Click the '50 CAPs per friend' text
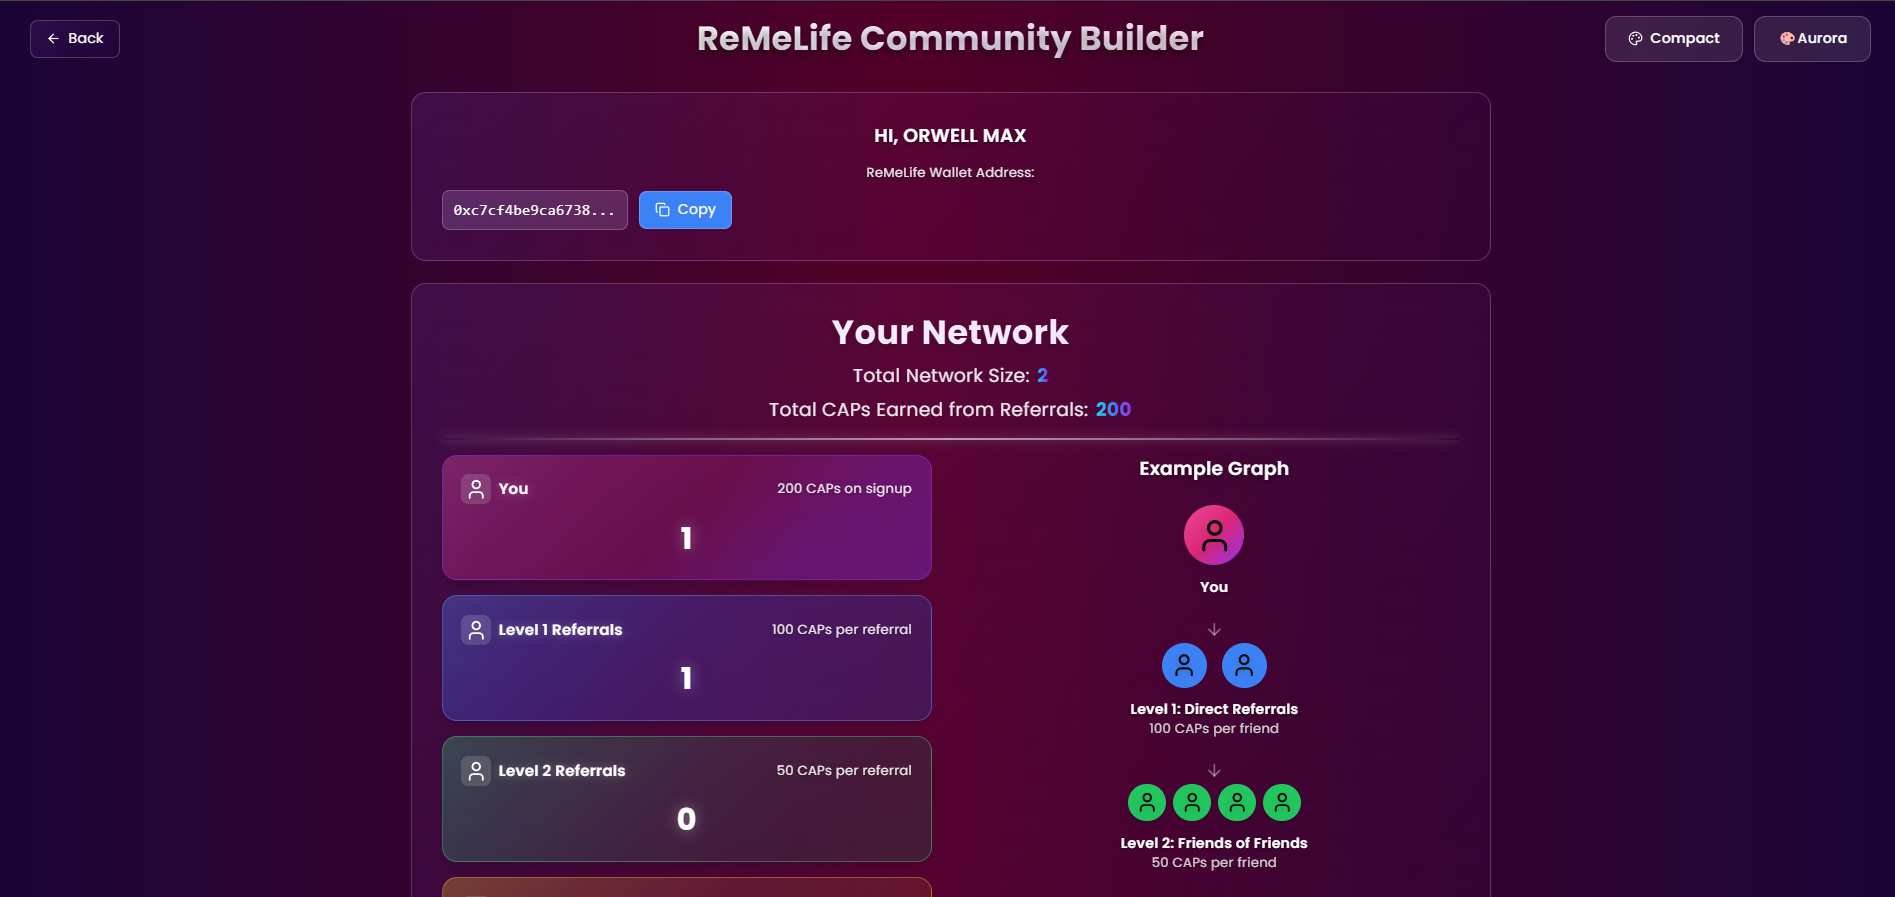The image size is (1895, 897). [x=1214, y=863]
